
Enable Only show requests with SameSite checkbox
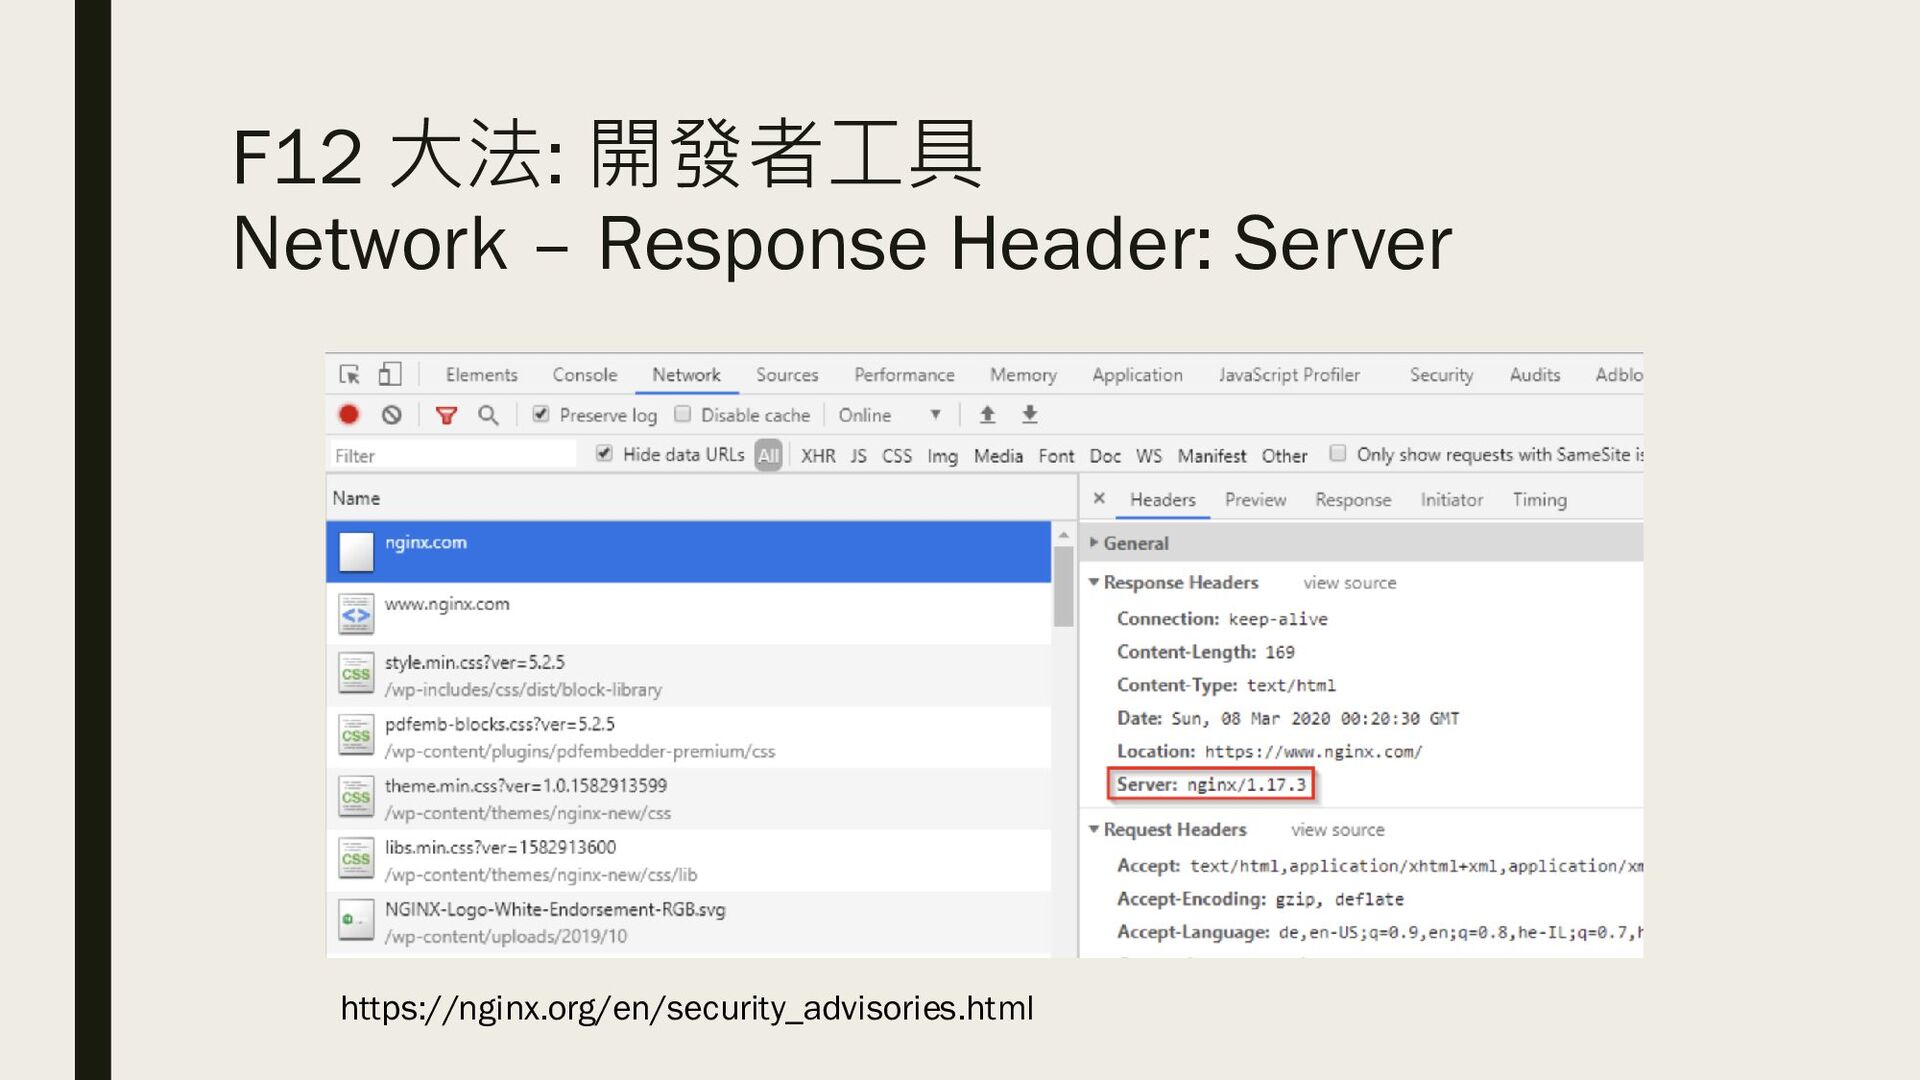[1338, 454]
